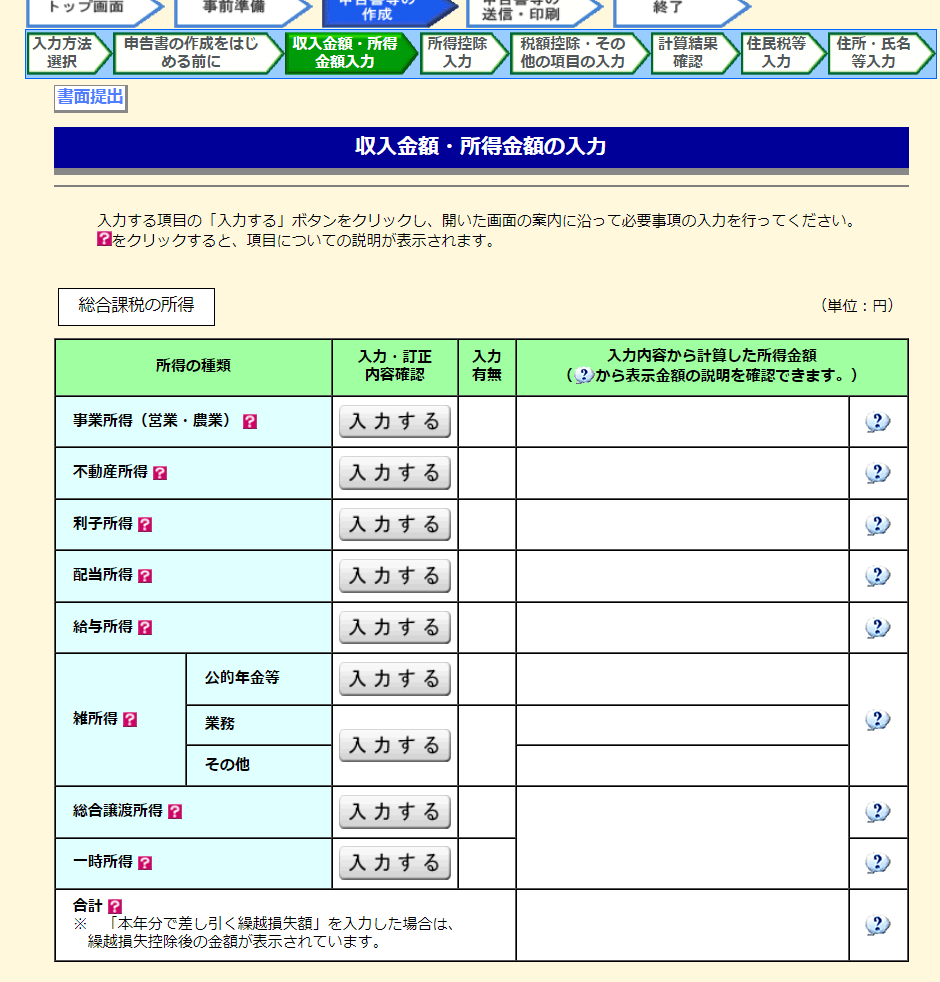
Task: Click 入力する for 公的年金等
Action: 395,679
